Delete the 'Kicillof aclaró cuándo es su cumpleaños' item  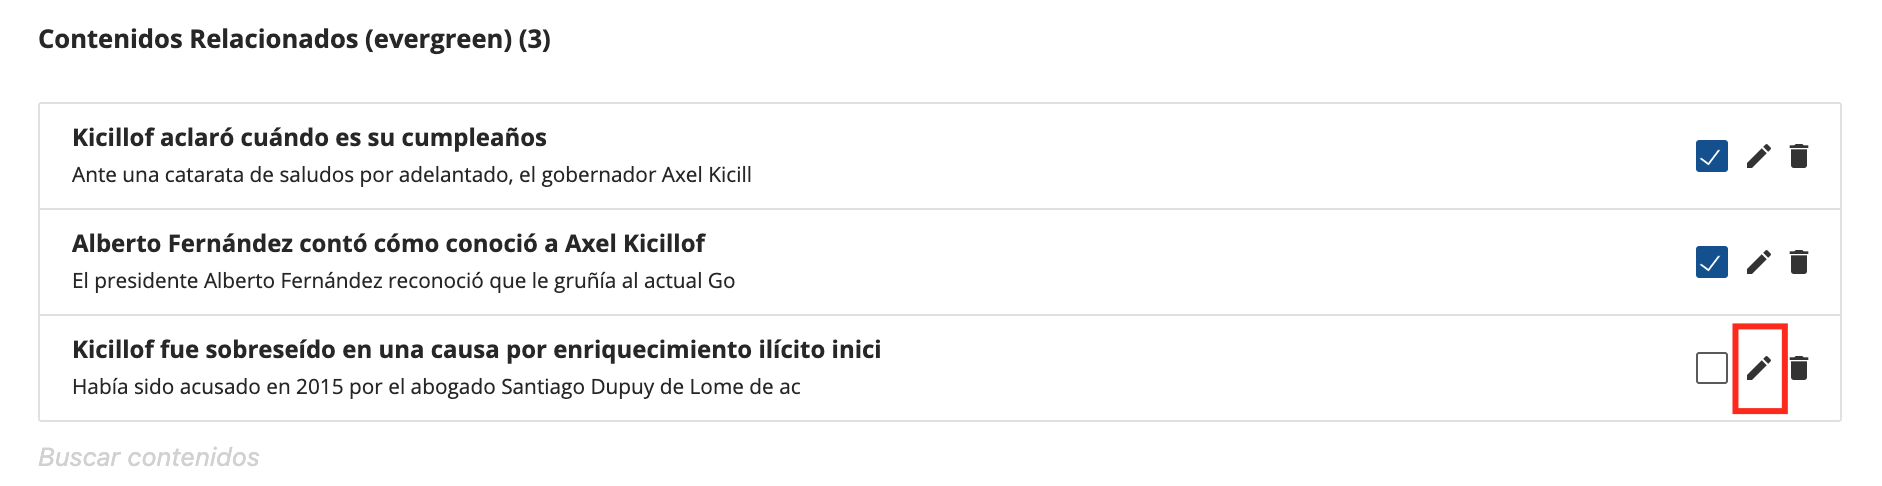point(1798,156)
